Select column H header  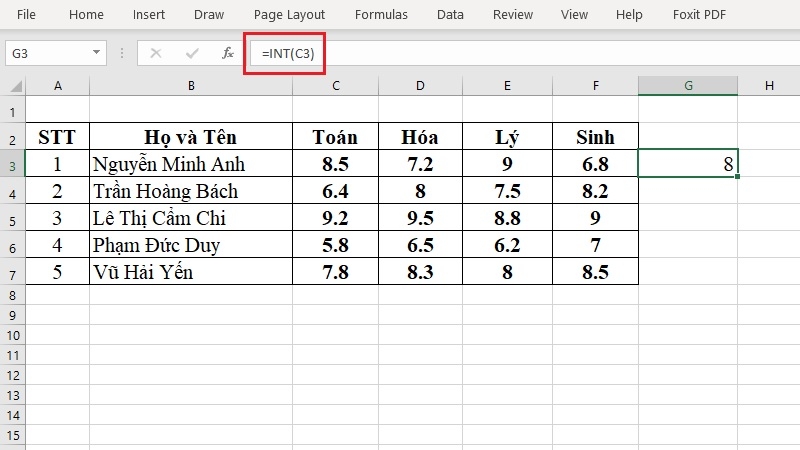(769, 86)
